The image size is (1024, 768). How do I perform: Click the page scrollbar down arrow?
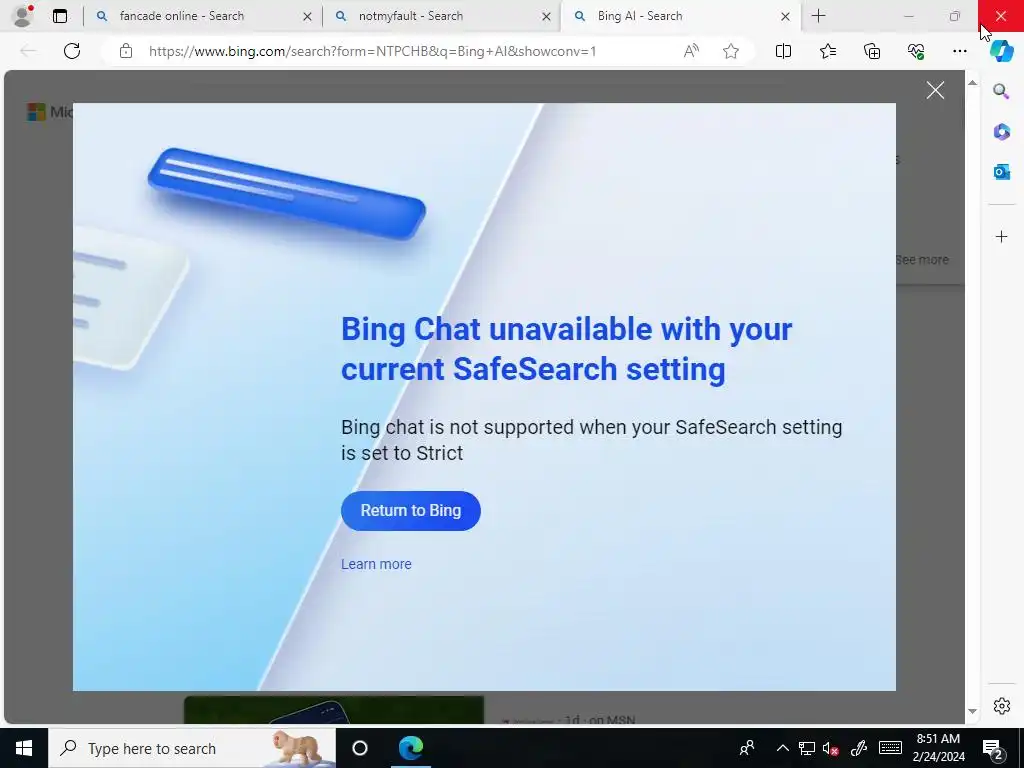[x=972, y=711]
